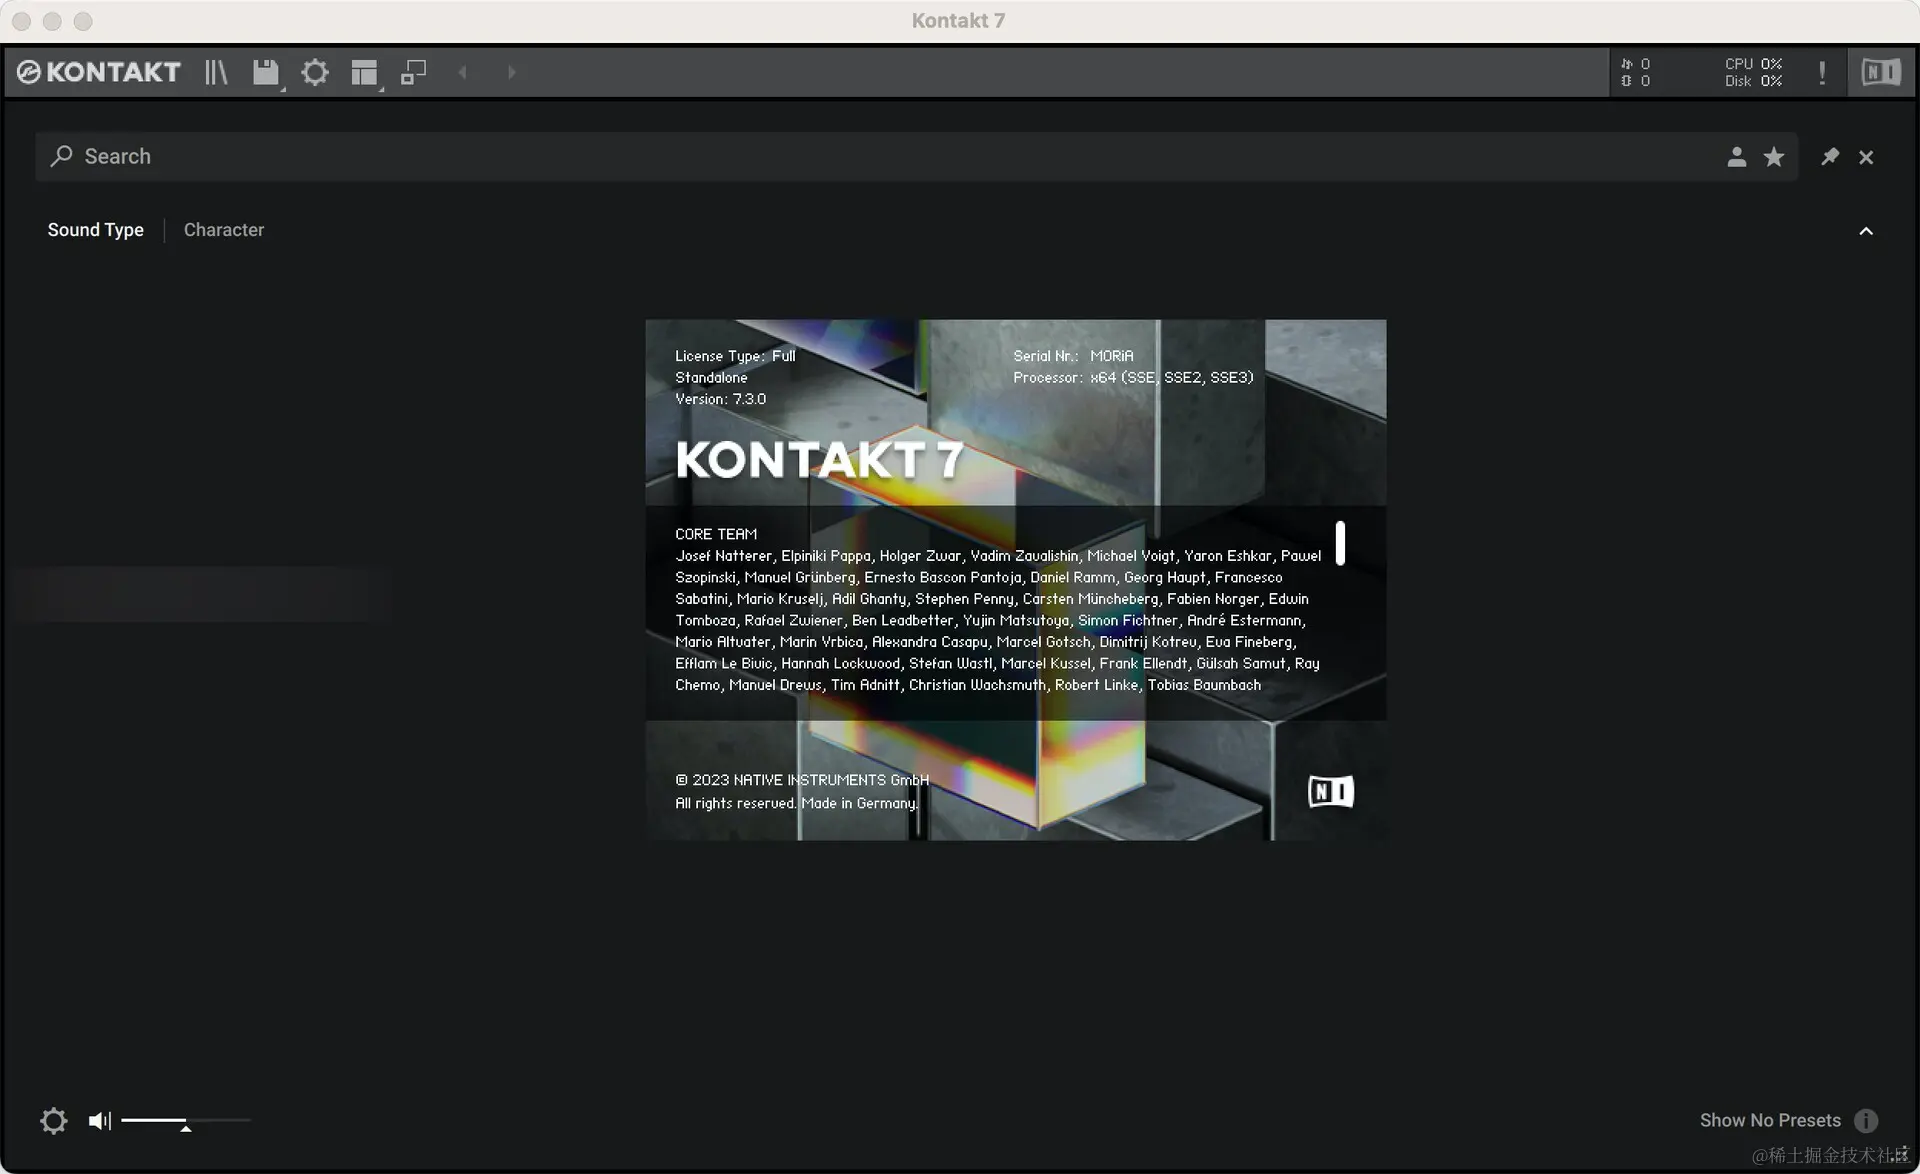The image size is (1920, 1174).
Task: Toggle user content filter icon
Action: (1736, 157)
